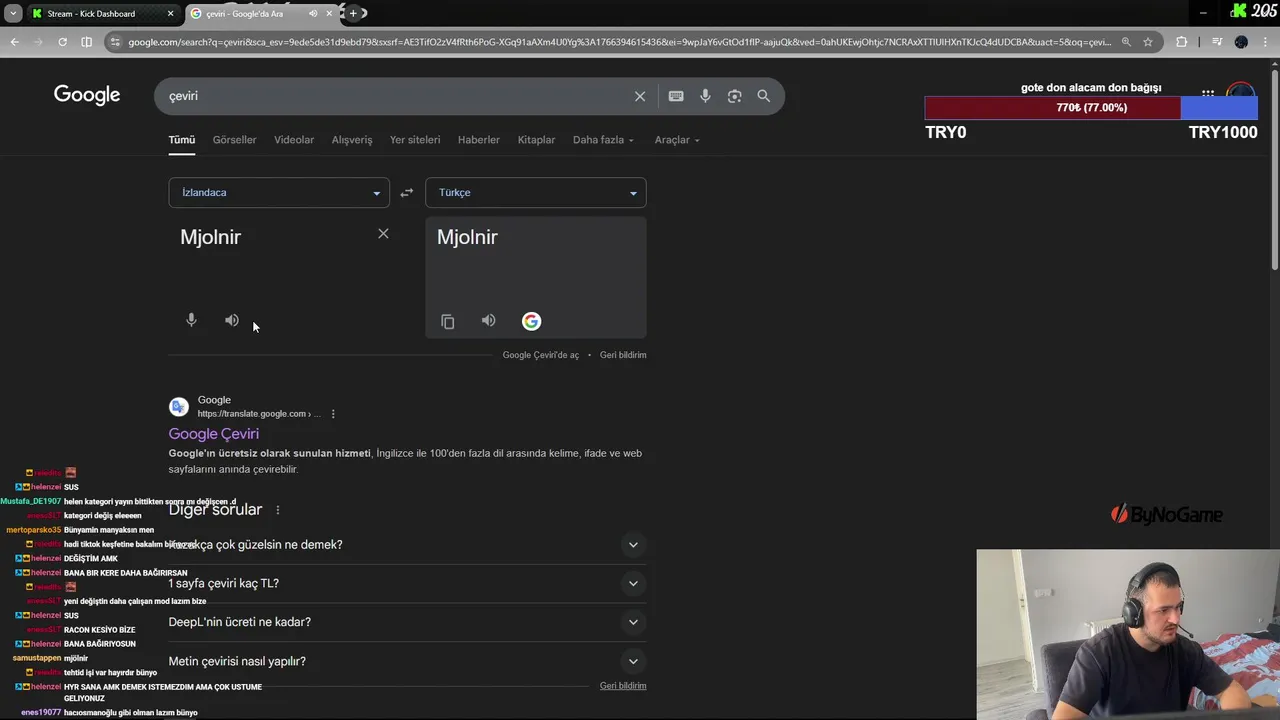
Task: Open the page zoom indicator
Action: [1126, 42]
